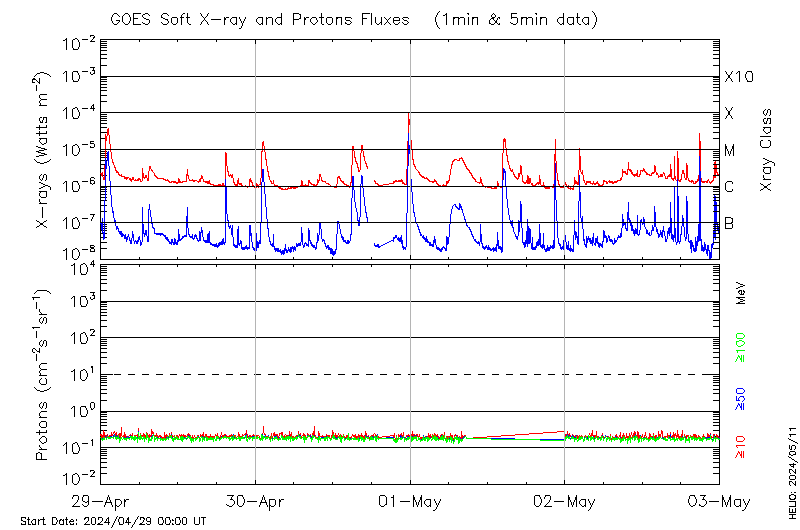Click the 'Xray Class' right axis title
This screenshot has height=530, width=800.
tap(766, 150)
